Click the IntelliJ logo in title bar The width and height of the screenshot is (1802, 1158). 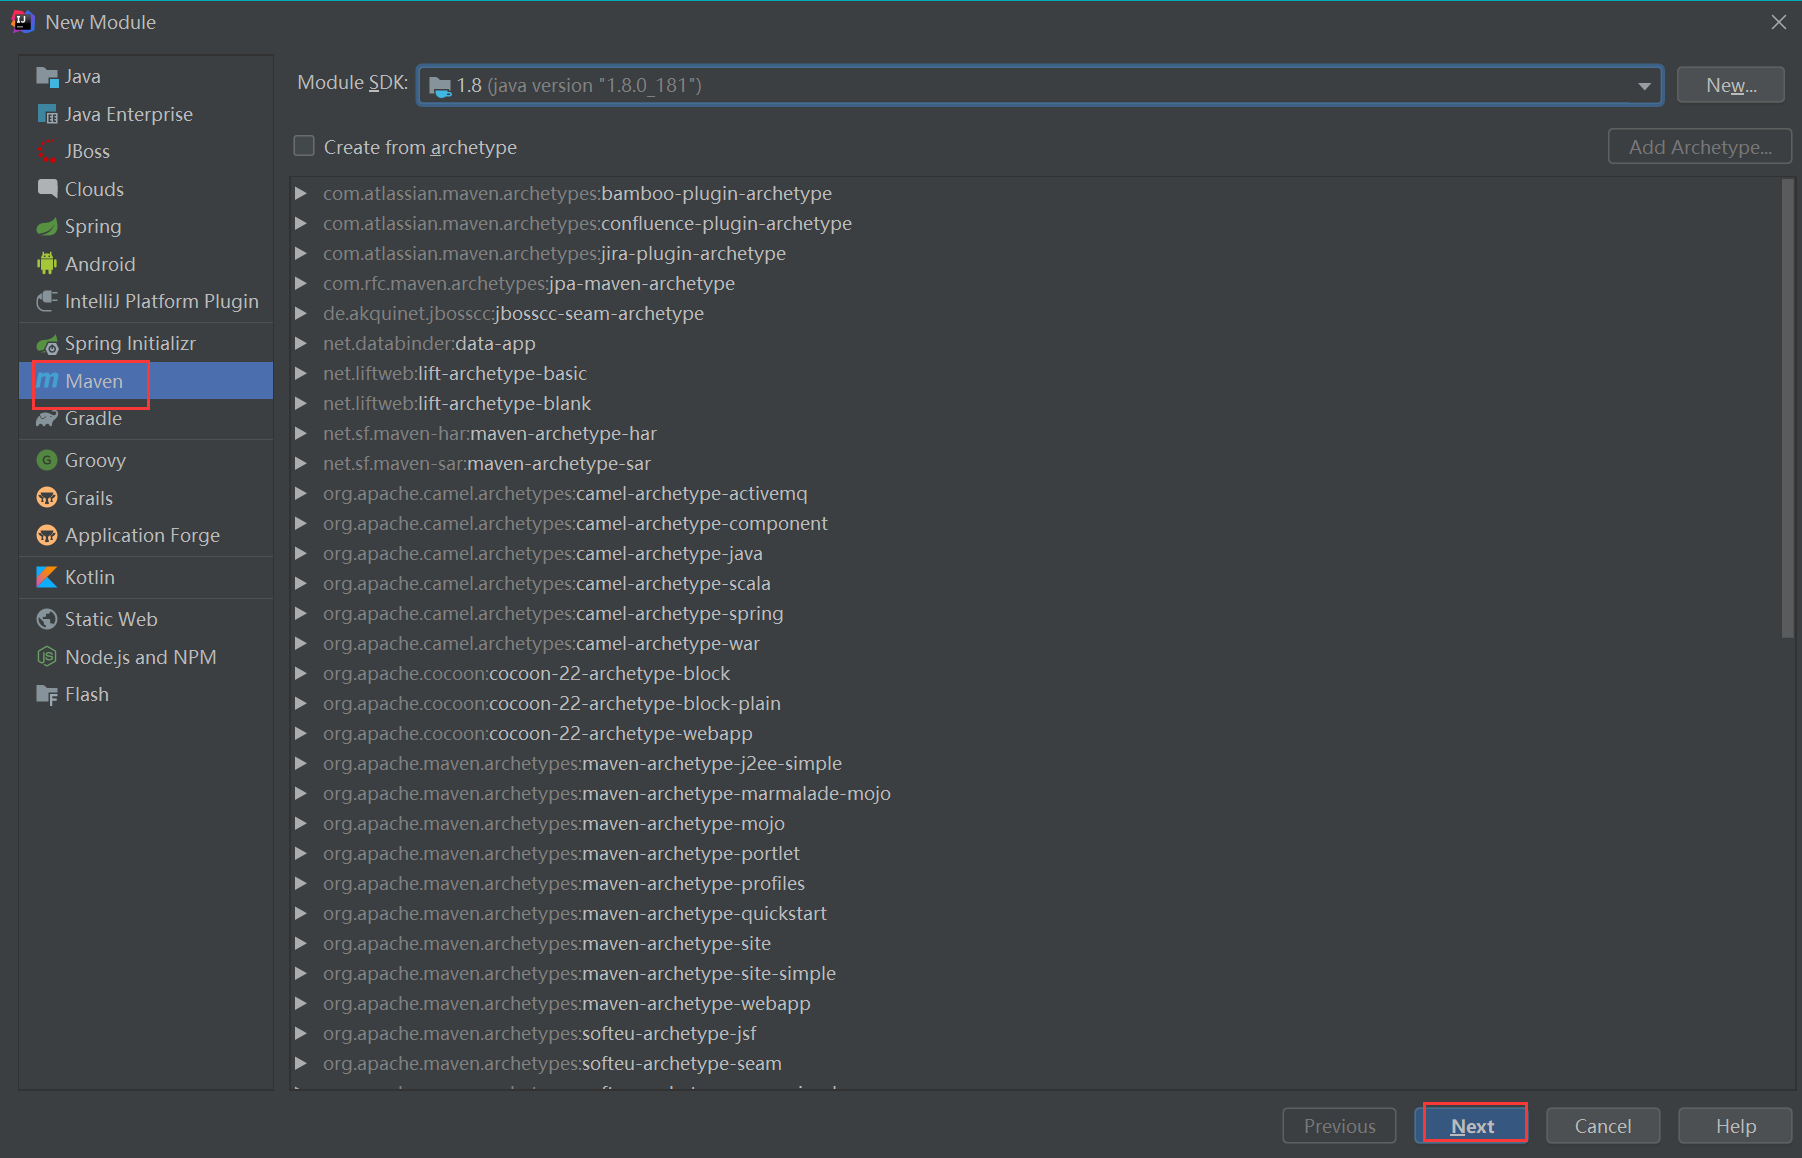pyautogui.click(x=22, y=22)
